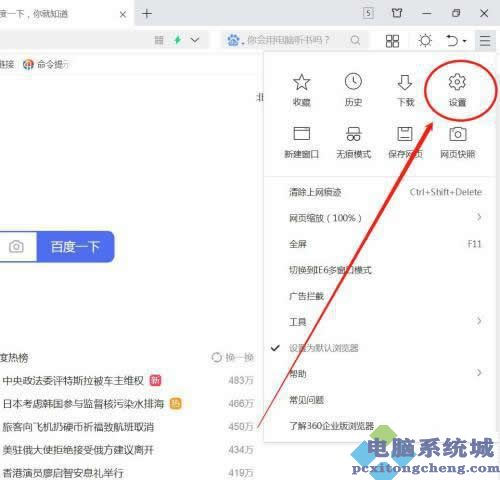Open a 新建窗口 window
Viewport: 500px width, 480px height.
point(301,142)
